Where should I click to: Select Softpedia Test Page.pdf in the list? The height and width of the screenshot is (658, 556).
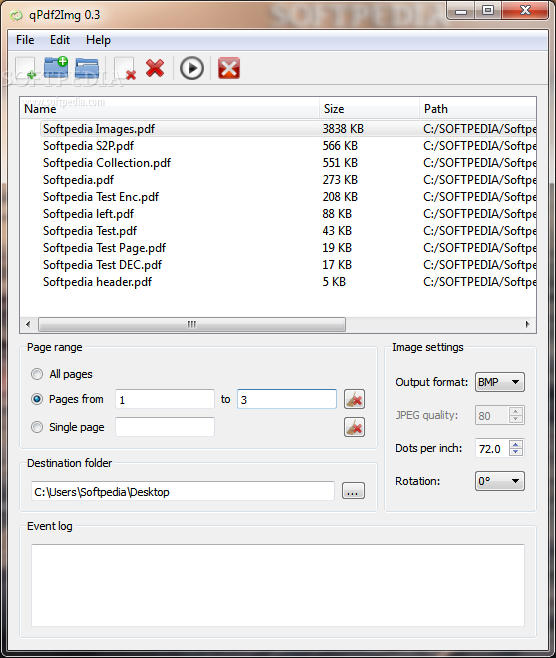(x=104, y=248)
